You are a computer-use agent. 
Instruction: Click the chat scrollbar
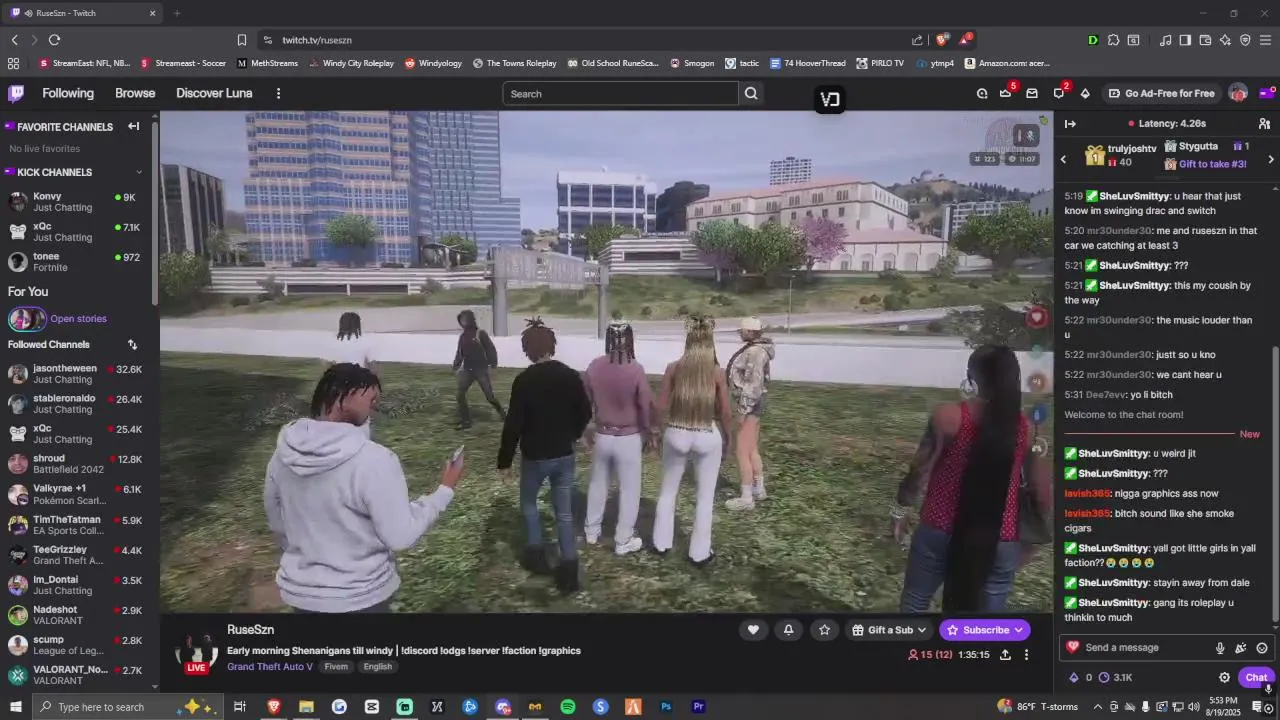coord(1275,485)
